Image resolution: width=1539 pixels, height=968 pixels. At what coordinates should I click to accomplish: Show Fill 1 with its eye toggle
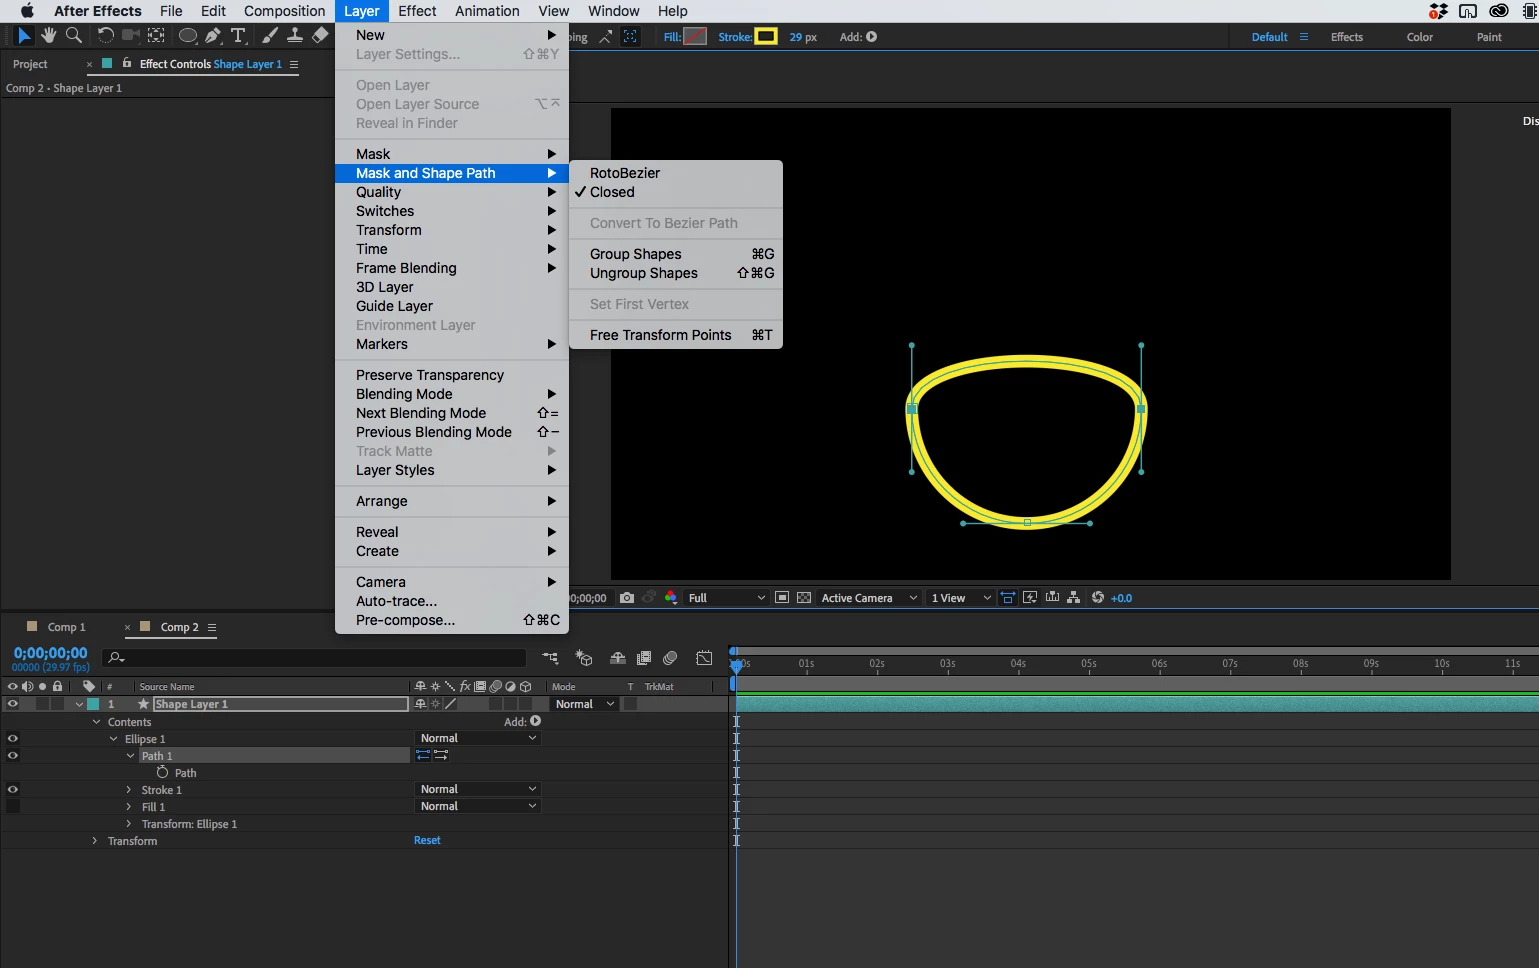13,807
